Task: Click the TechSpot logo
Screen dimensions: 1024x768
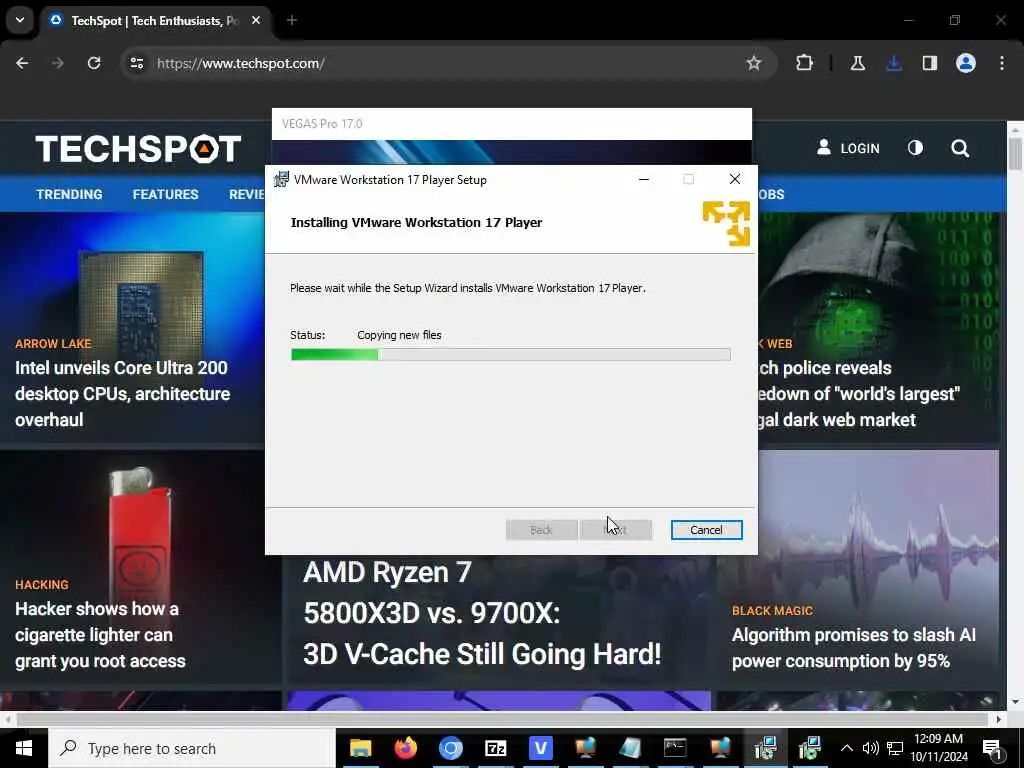Action: pyautogui.click(x=138, y=149)
